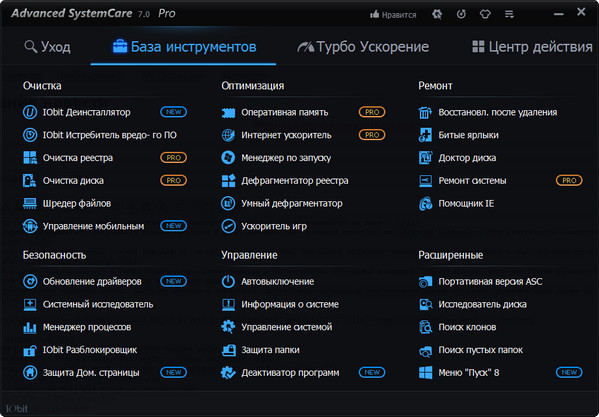Open the skin shirt icon in title bar
The image size is (599, 417).
click(x=485, y=15)
